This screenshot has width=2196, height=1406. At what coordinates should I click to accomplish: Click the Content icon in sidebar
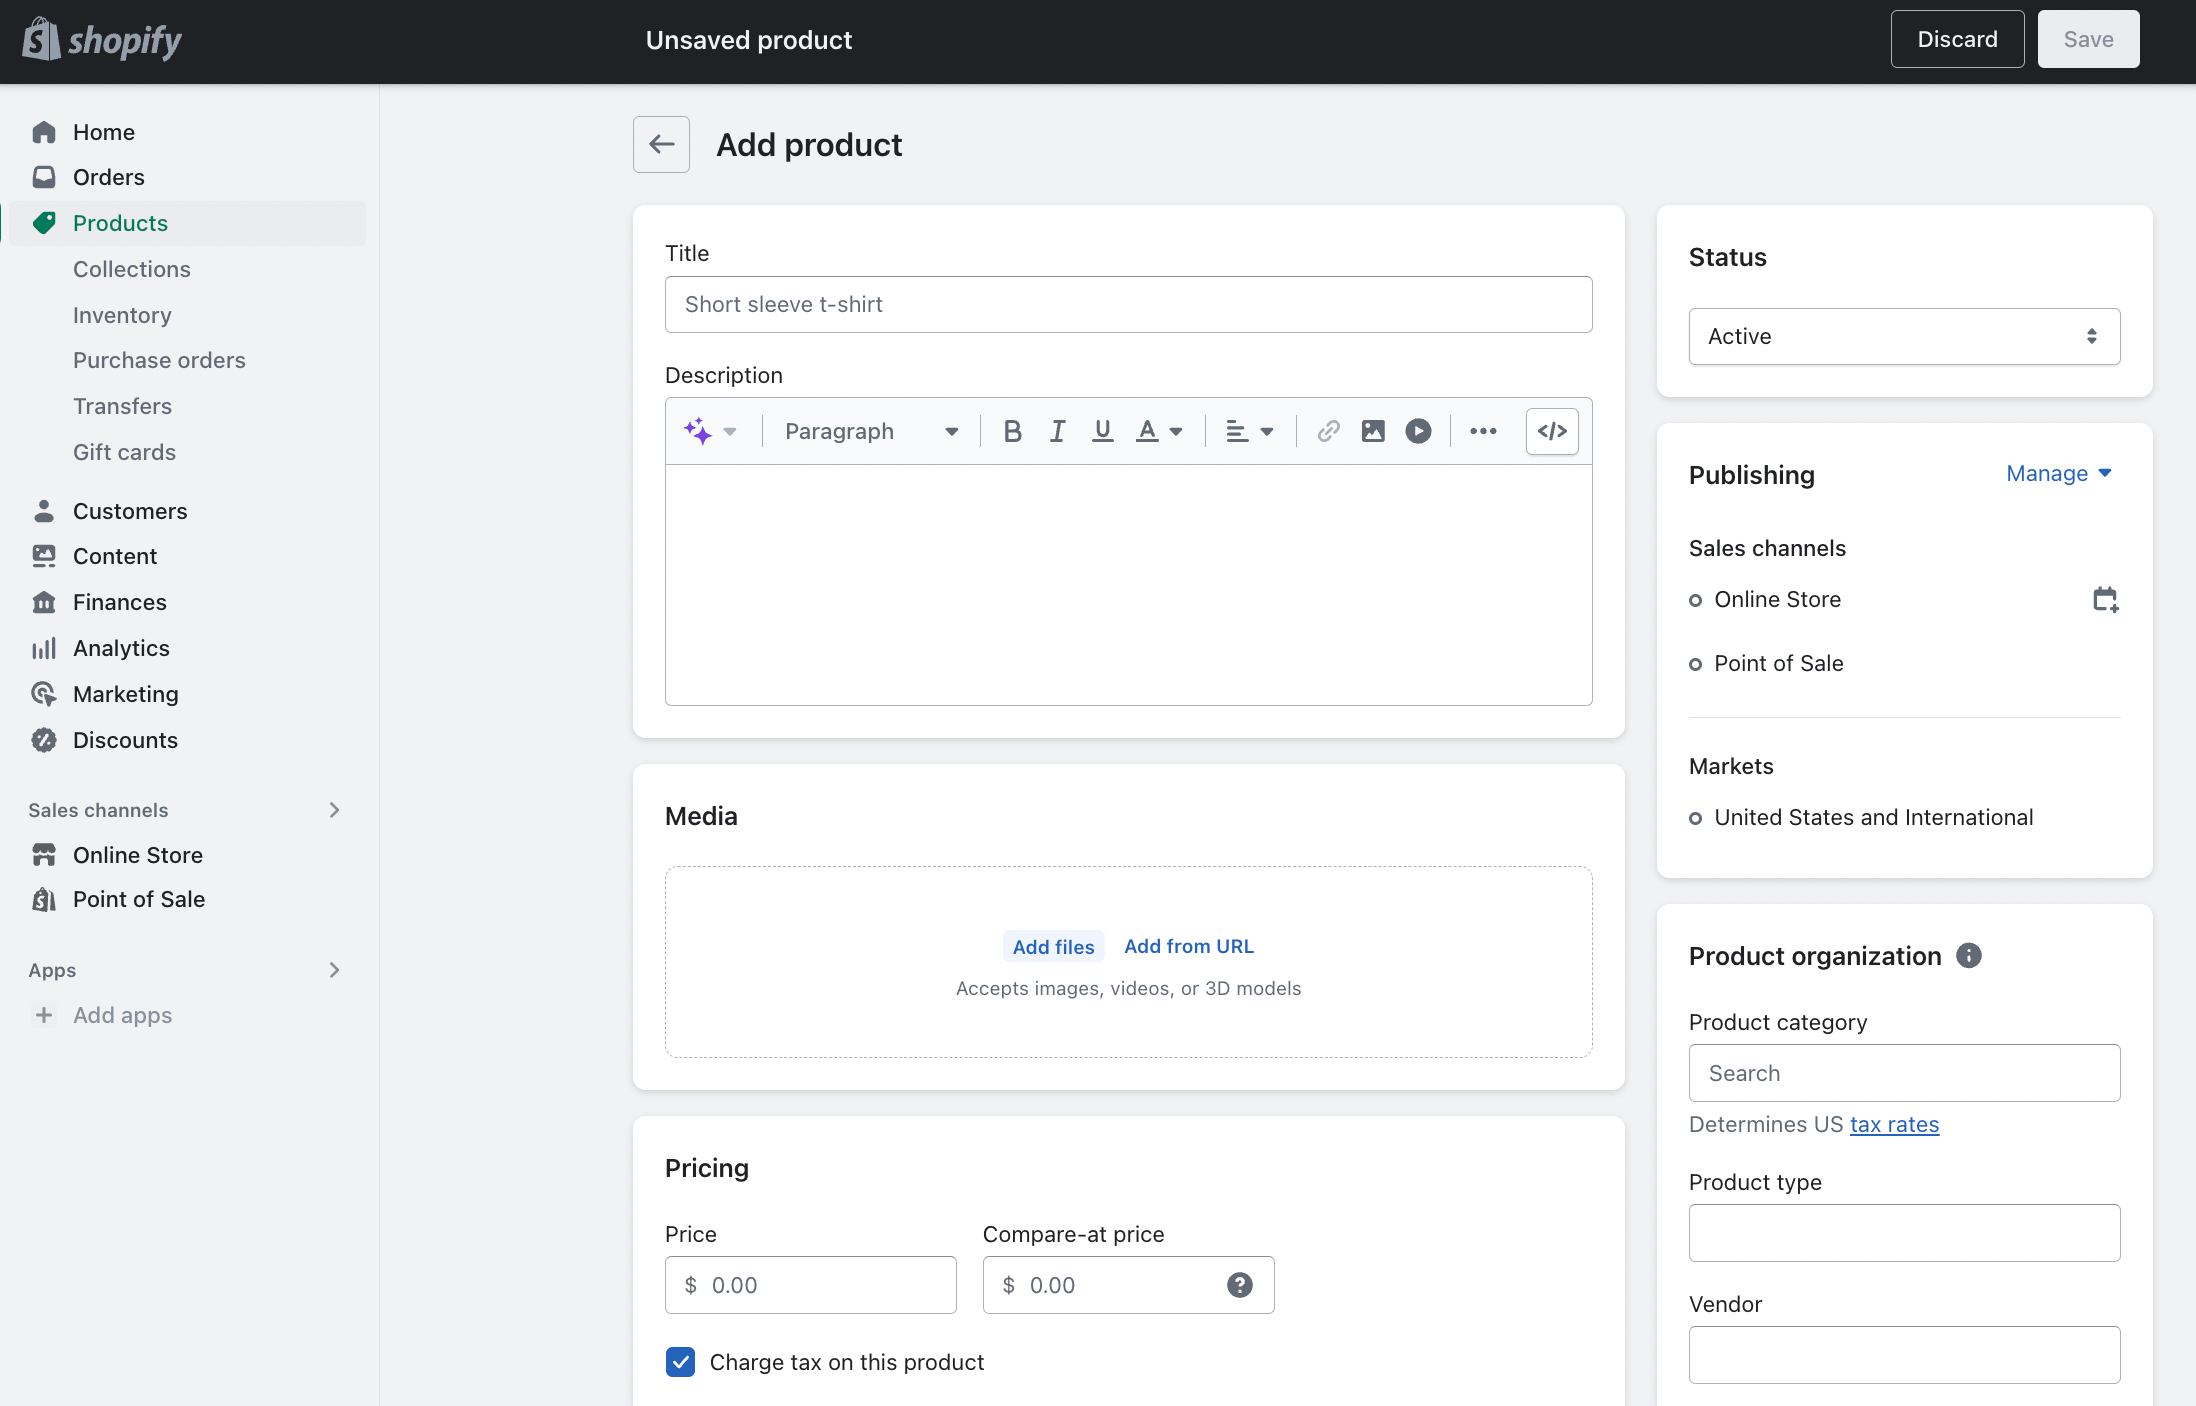coord(44,556)
